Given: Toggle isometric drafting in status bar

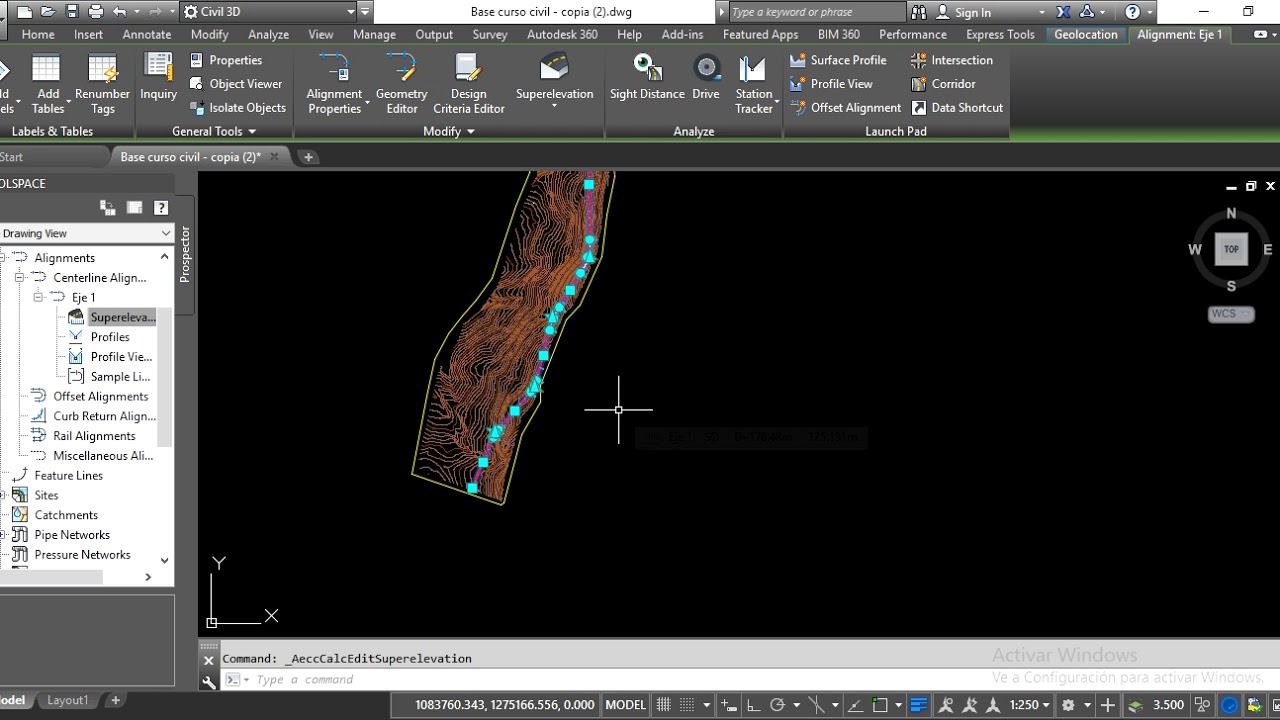Looking at the screenshot, I should [x=815, y=705].
